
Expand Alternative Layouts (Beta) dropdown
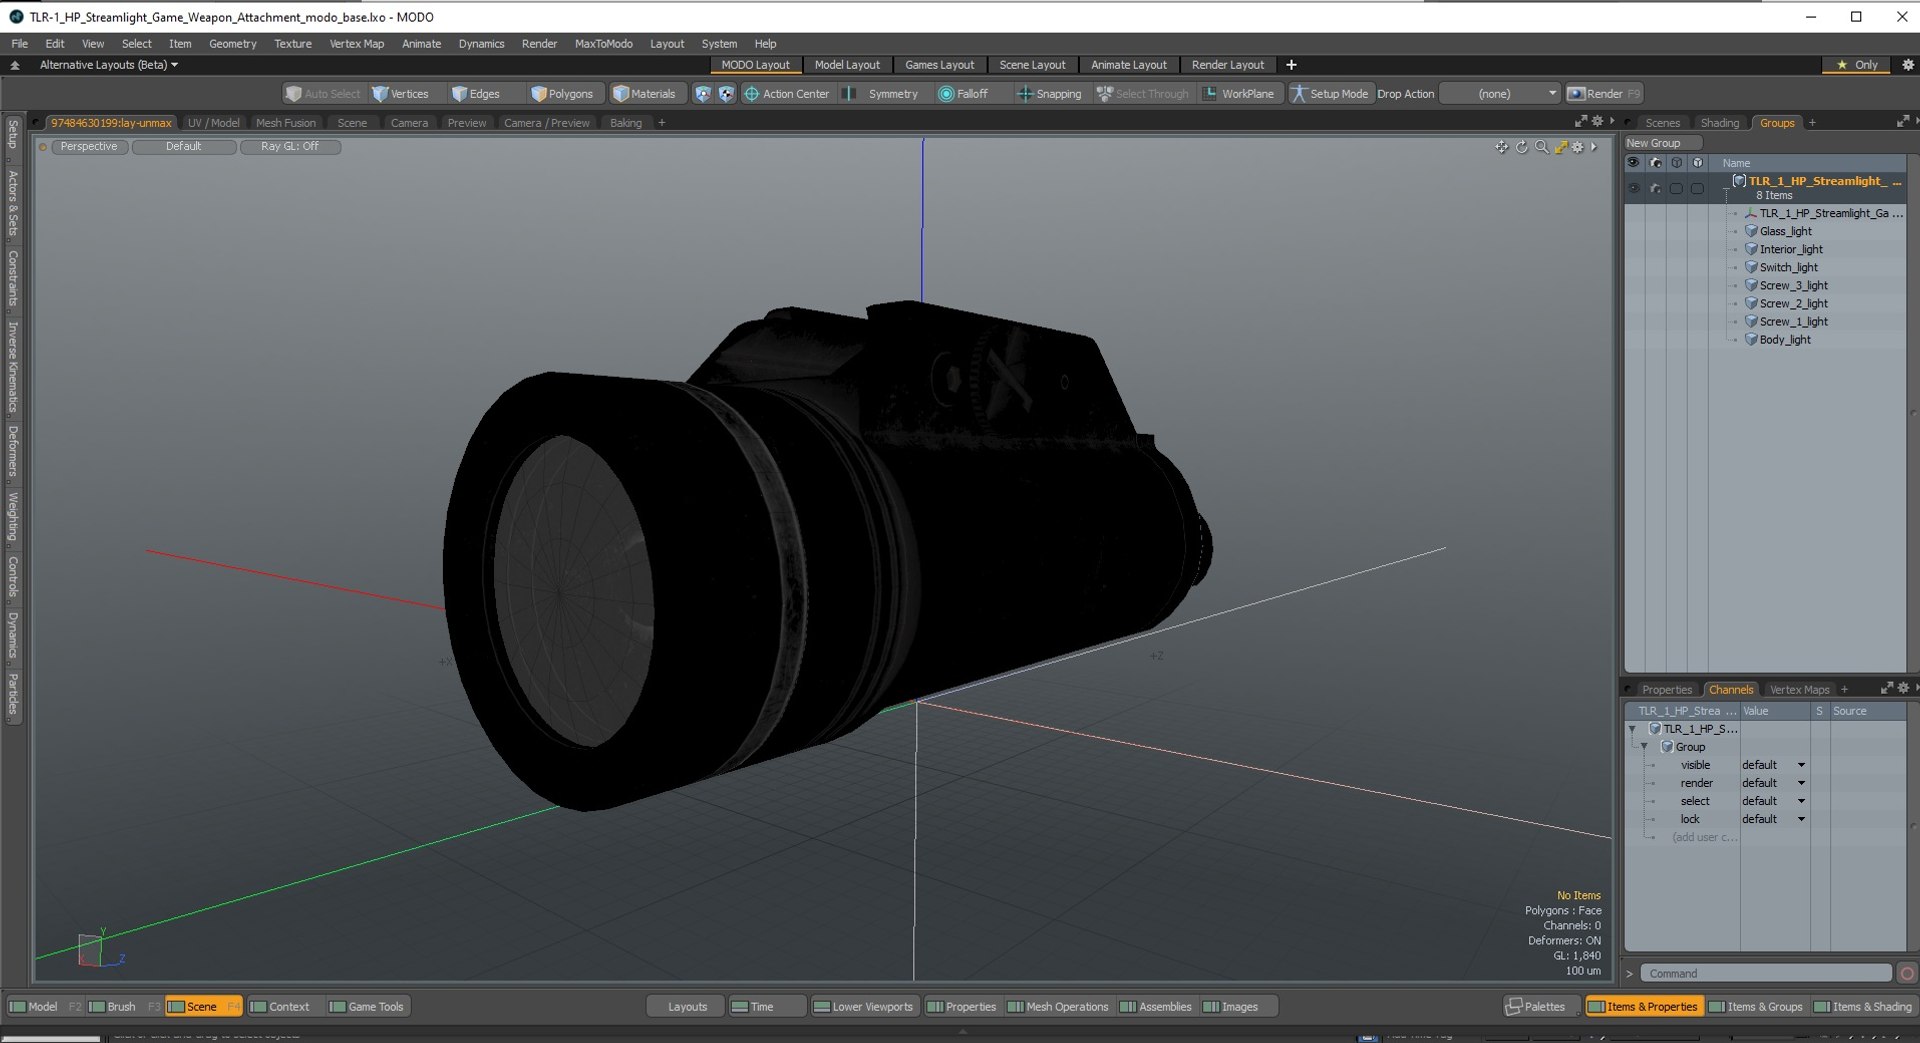(108, 64)
